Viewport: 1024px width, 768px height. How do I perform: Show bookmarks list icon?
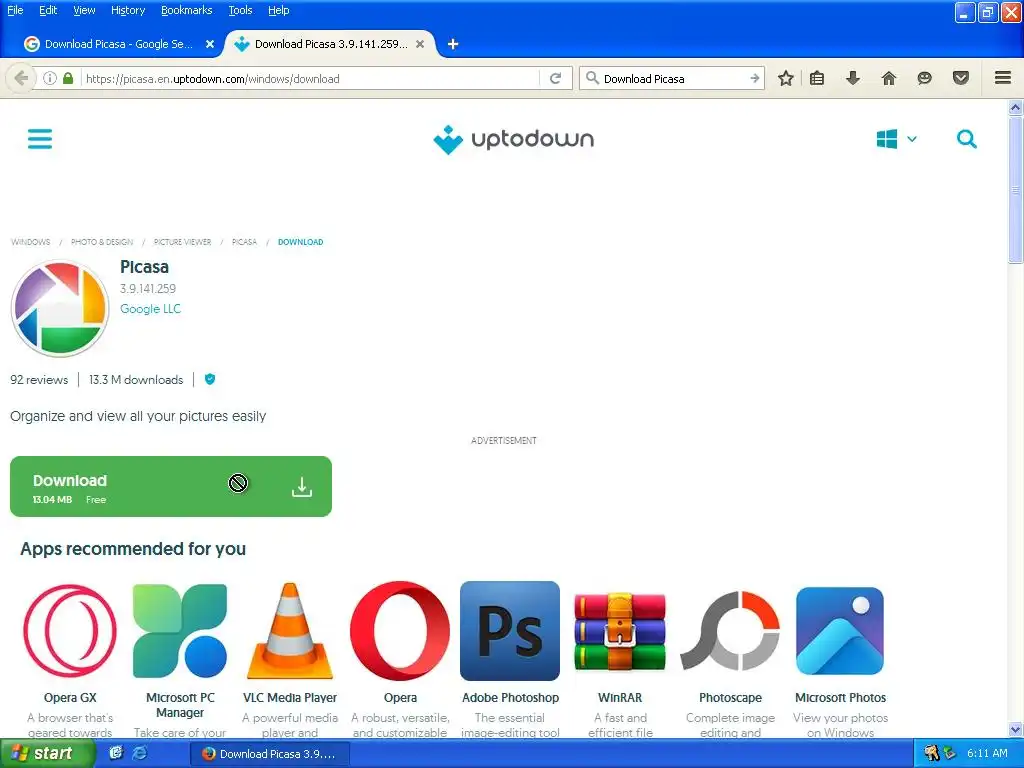click(817, 78)
